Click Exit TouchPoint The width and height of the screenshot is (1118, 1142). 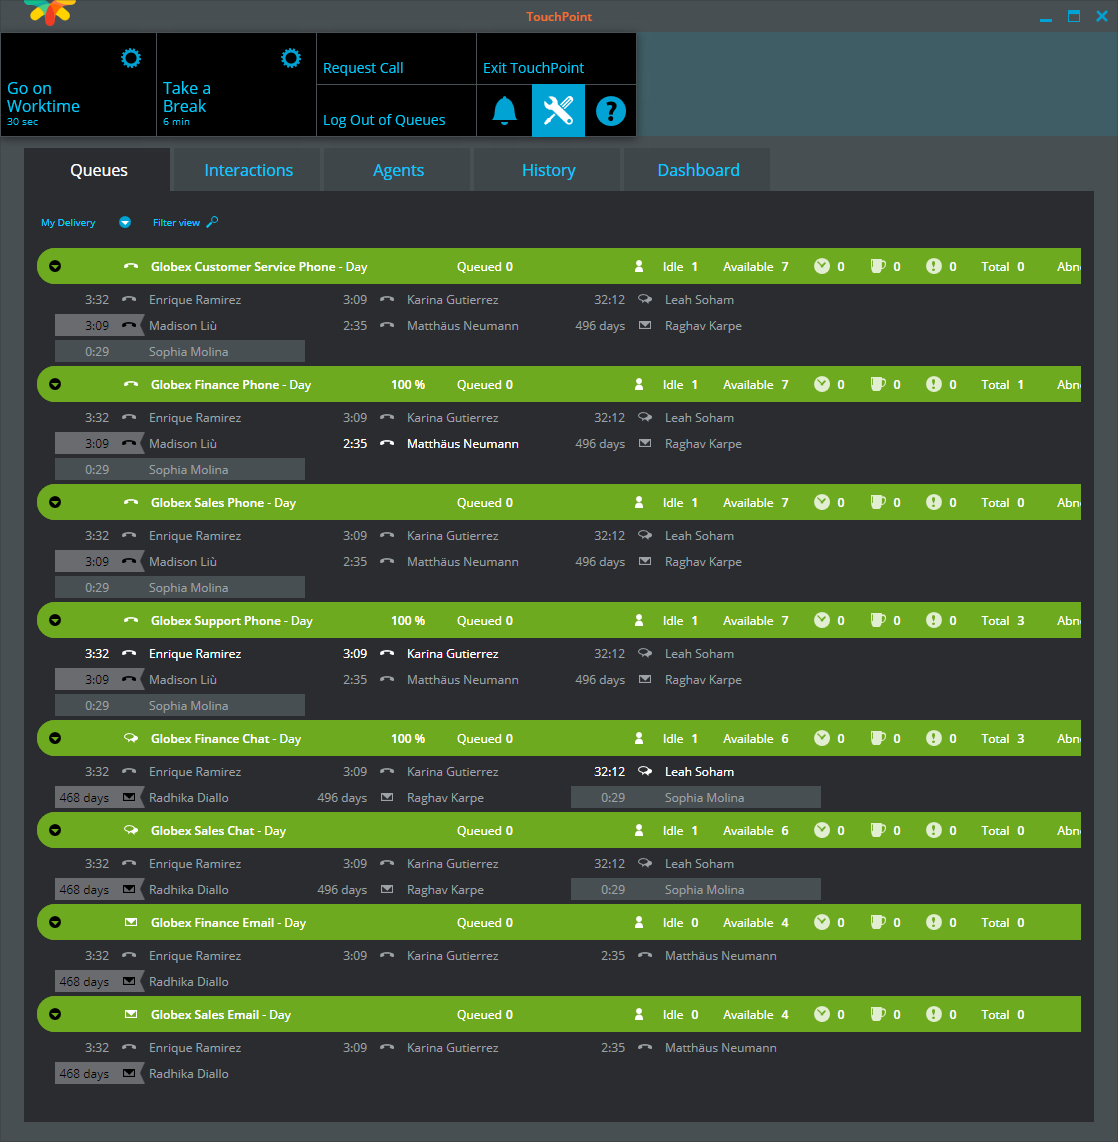pyautogui.click(x=533, y=68)
